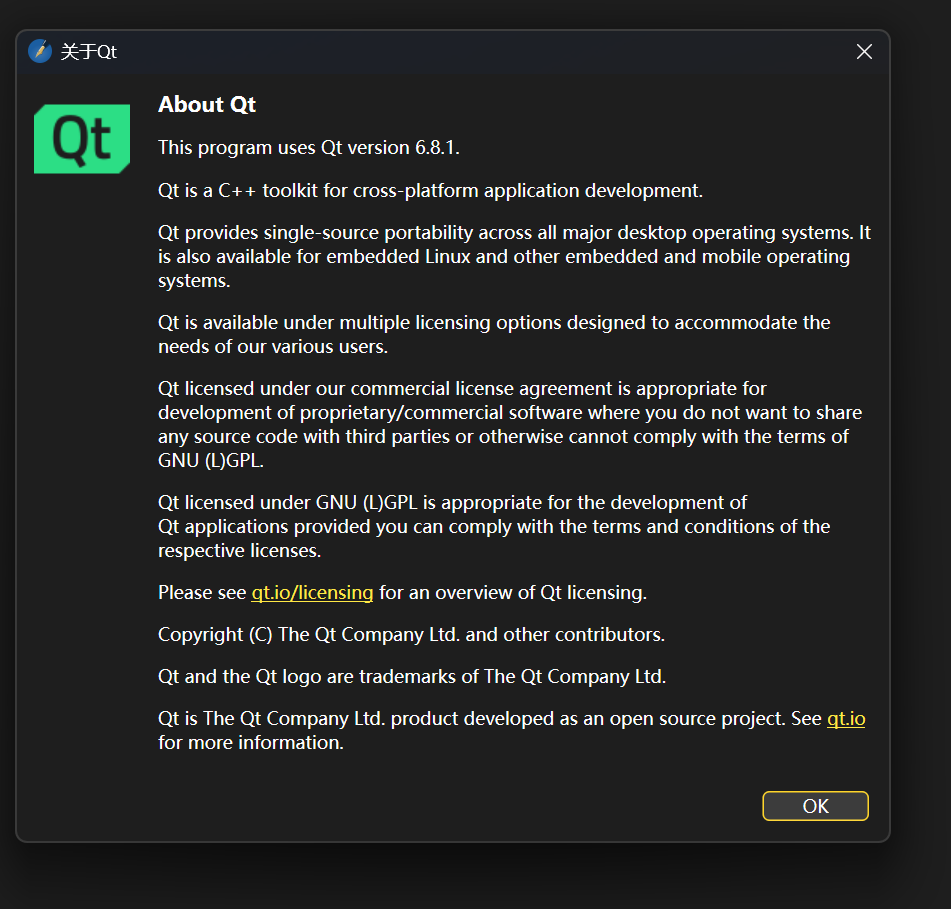
Task: Close the About Qt dialog window
Action: coord(864,51)
